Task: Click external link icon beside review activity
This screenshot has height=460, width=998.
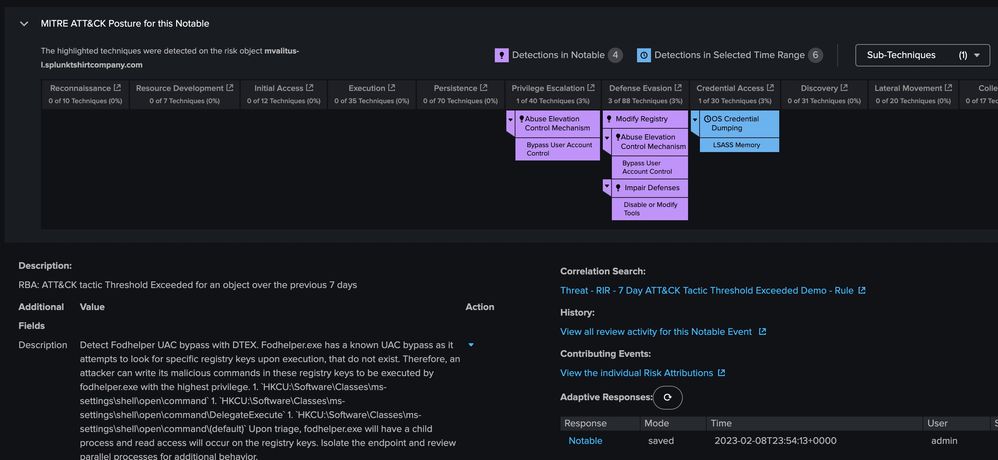Action: [x=763, y=332]
